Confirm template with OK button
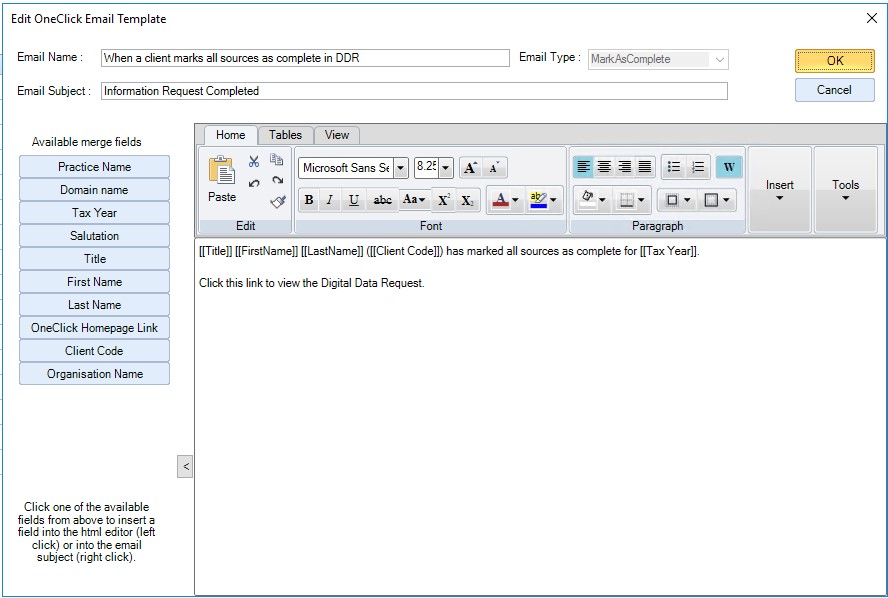This screenshot has width=888, height=598. point(834,61)
